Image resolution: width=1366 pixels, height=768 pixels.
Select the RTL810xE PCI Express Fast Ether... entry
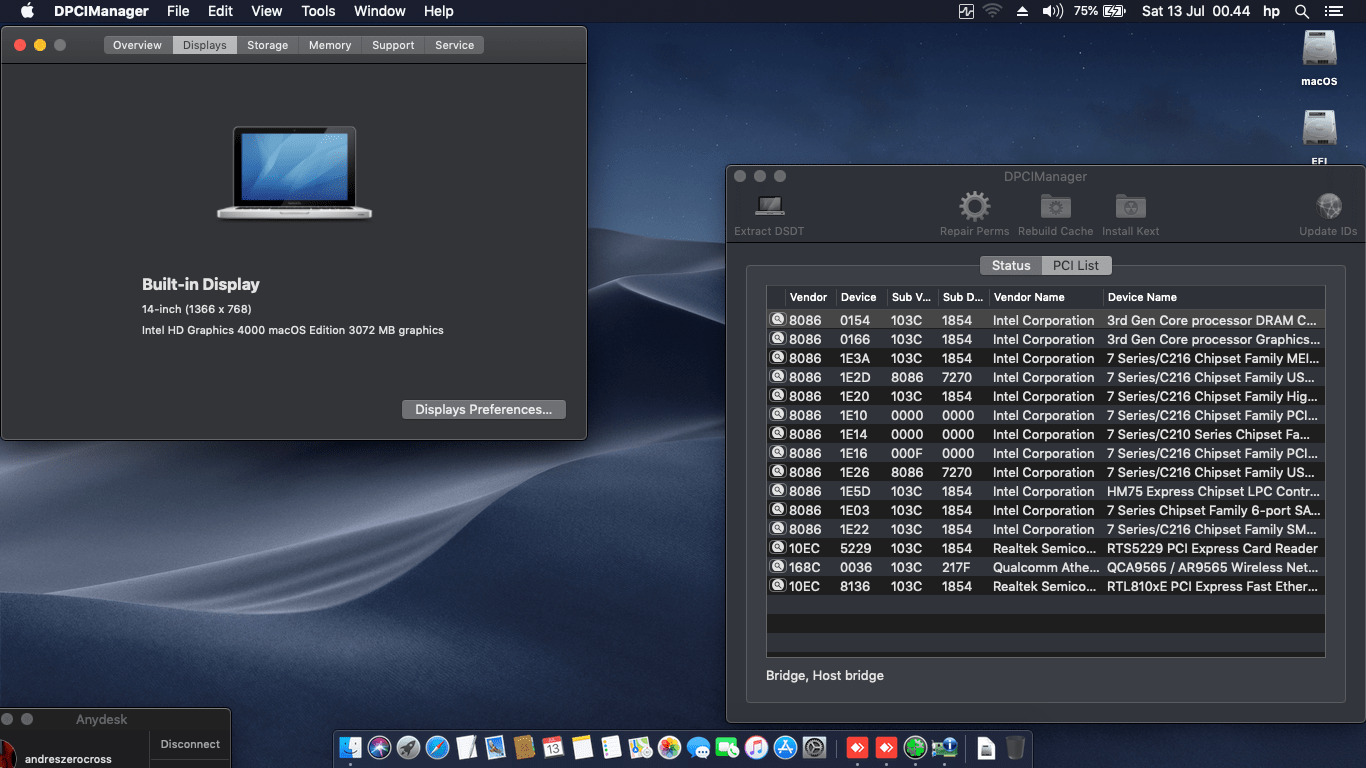(1213, 586)
